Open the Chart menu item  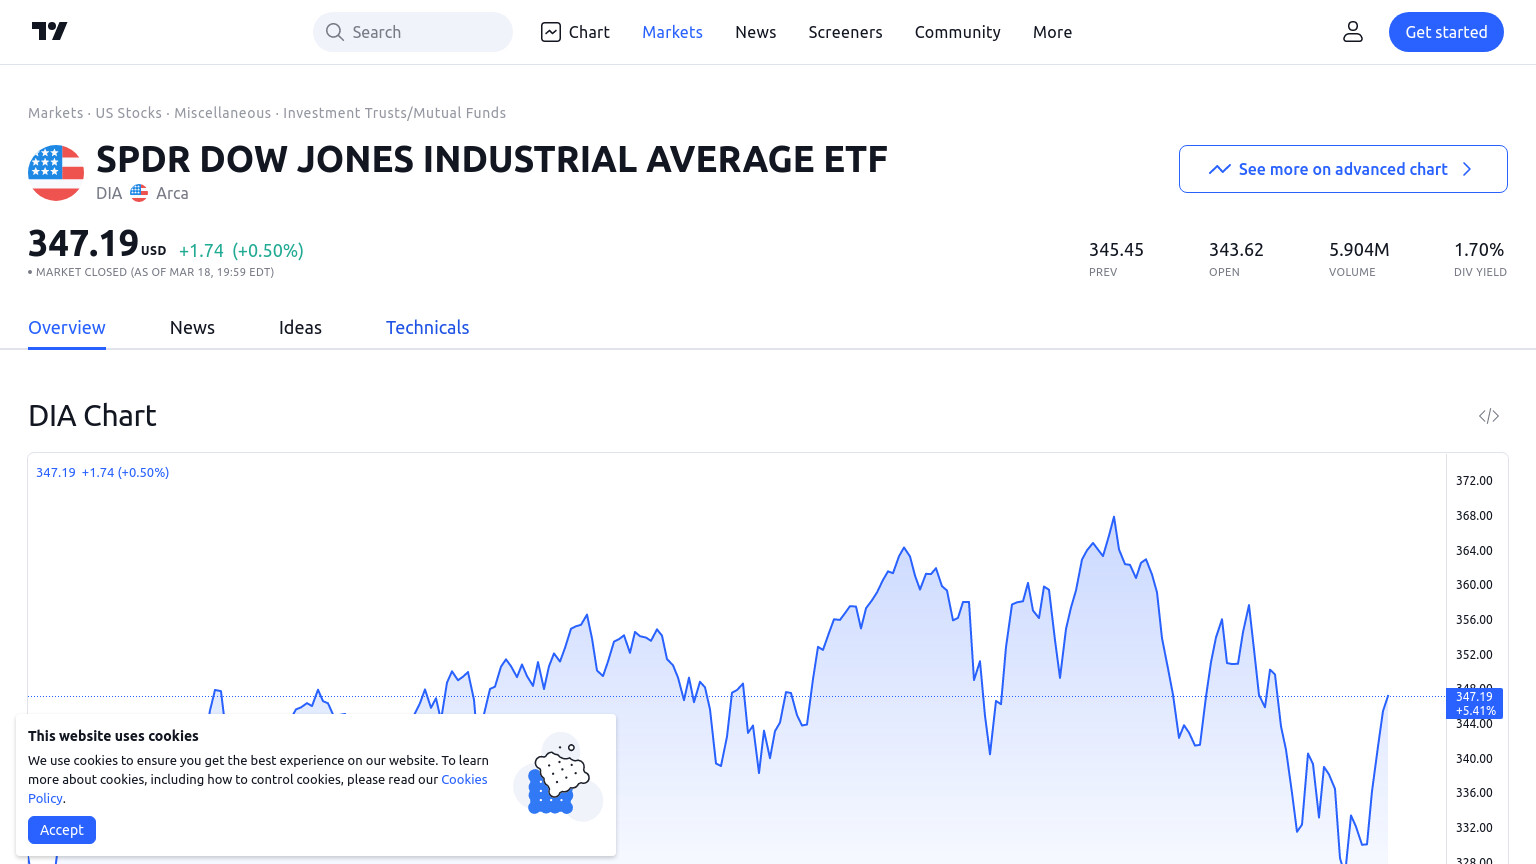[575, 32]
